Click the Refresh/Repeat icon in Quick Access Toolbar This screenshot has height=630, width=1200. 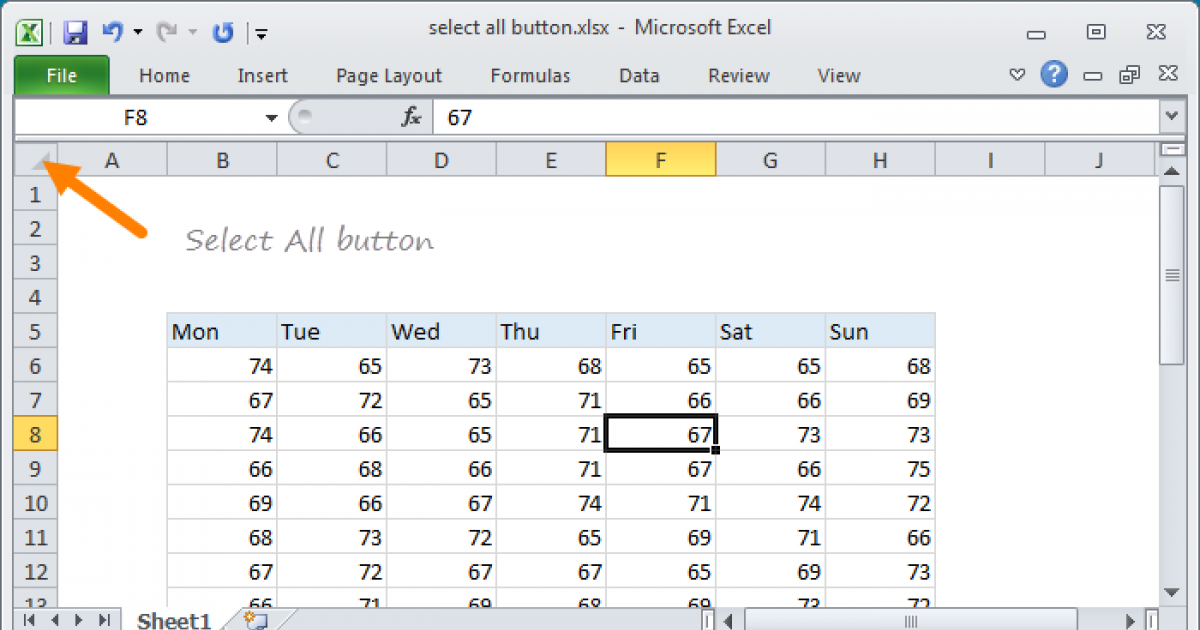pyautogui.click(x=222, y=32)
